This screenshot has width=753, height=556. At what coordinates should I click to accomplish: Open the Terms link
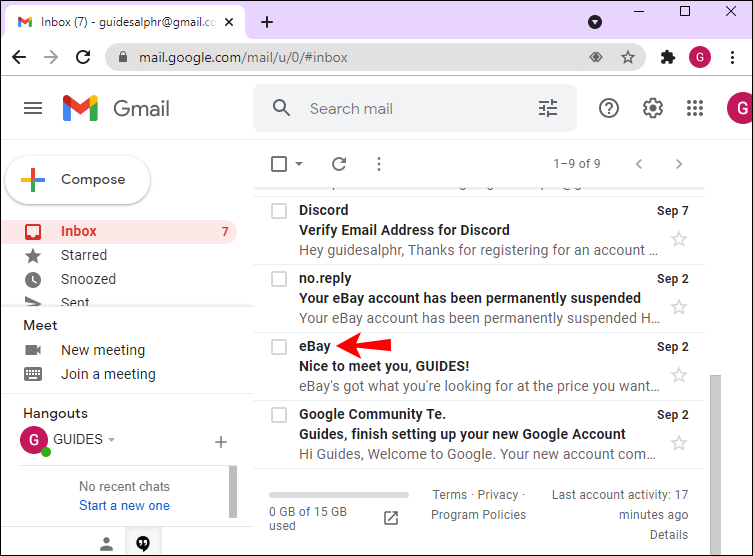pyautogui.click(x=449, y=495)
